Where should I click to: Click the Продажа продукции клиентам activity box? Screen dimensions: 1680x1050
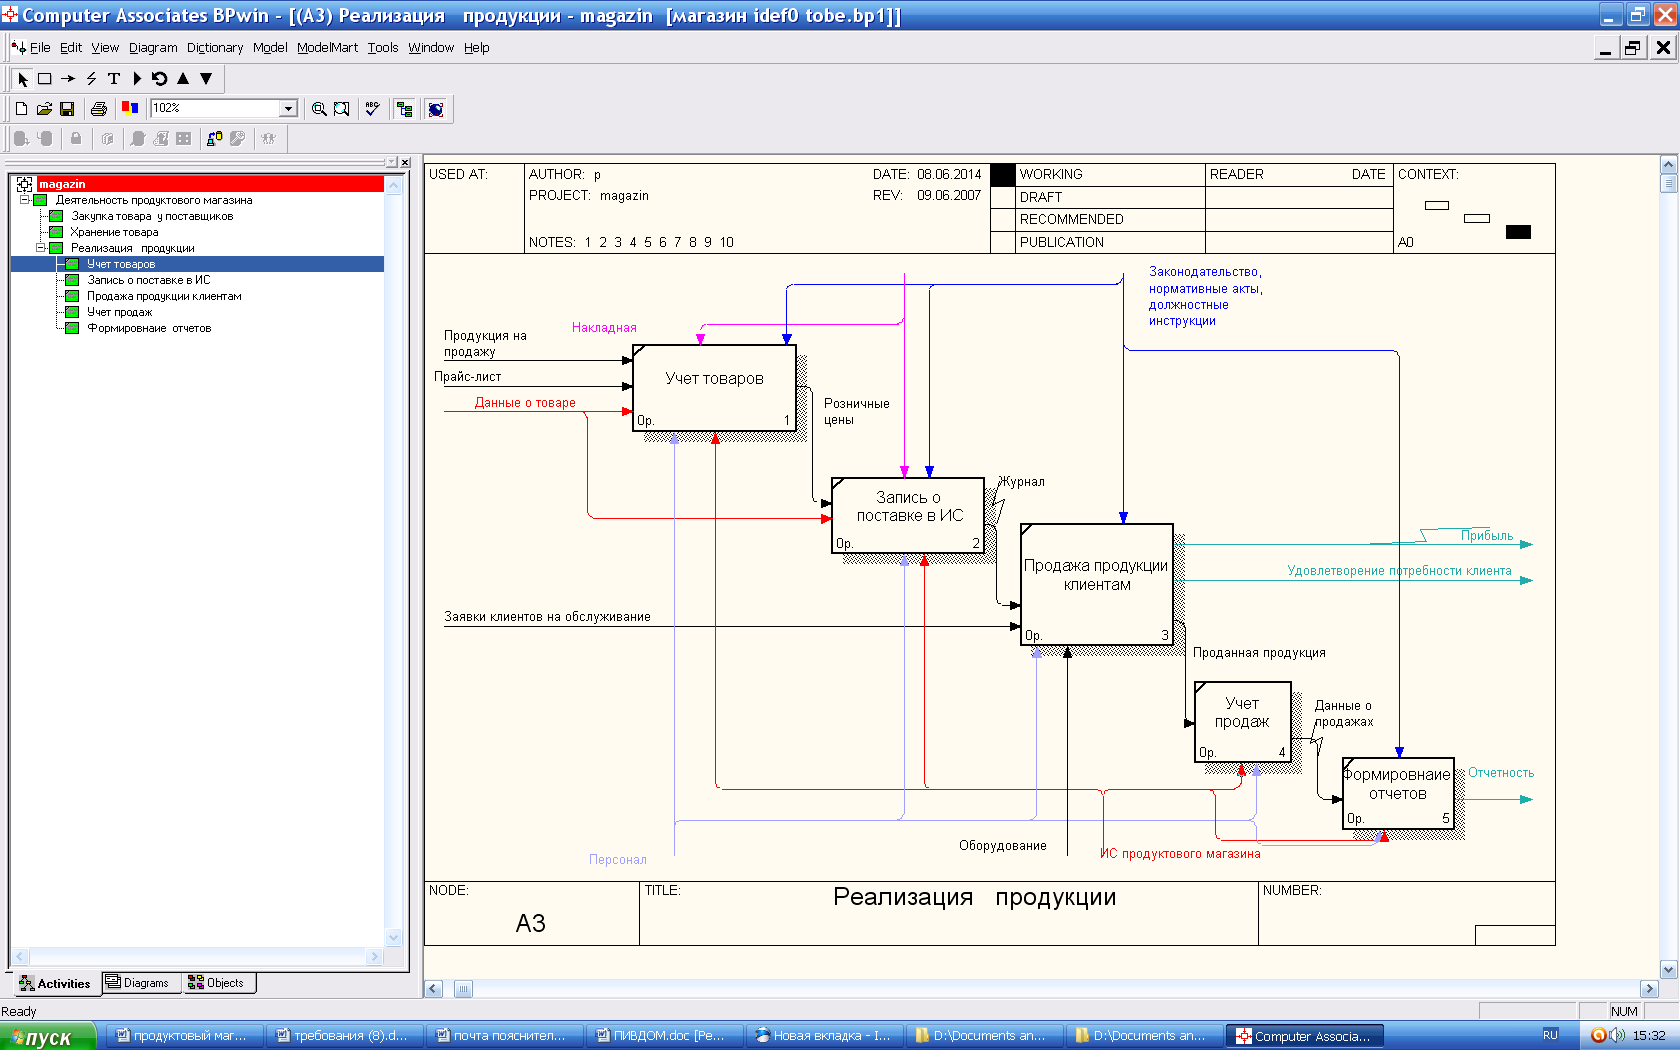pyautogui.click(x=1097, y=584)
